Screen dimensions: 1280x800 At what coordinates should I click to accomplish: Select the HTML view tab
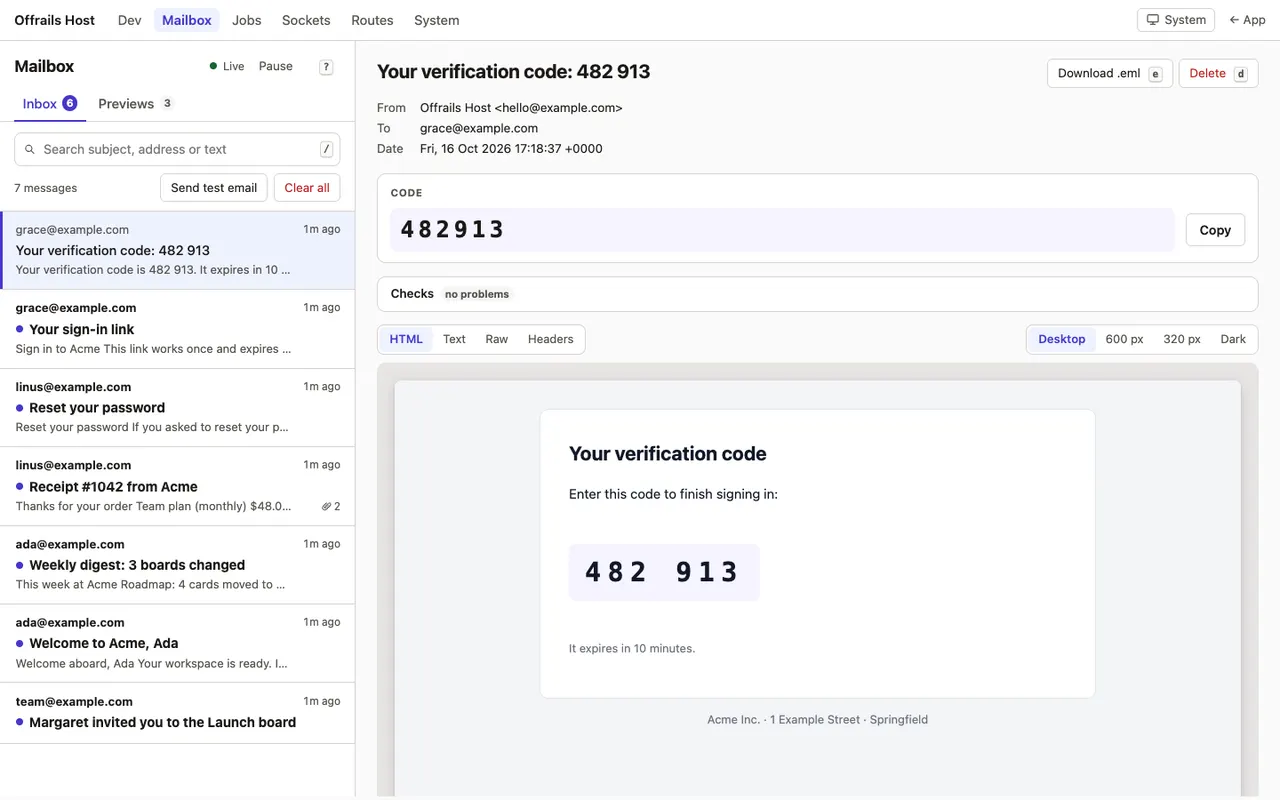(x=406, y=339)
